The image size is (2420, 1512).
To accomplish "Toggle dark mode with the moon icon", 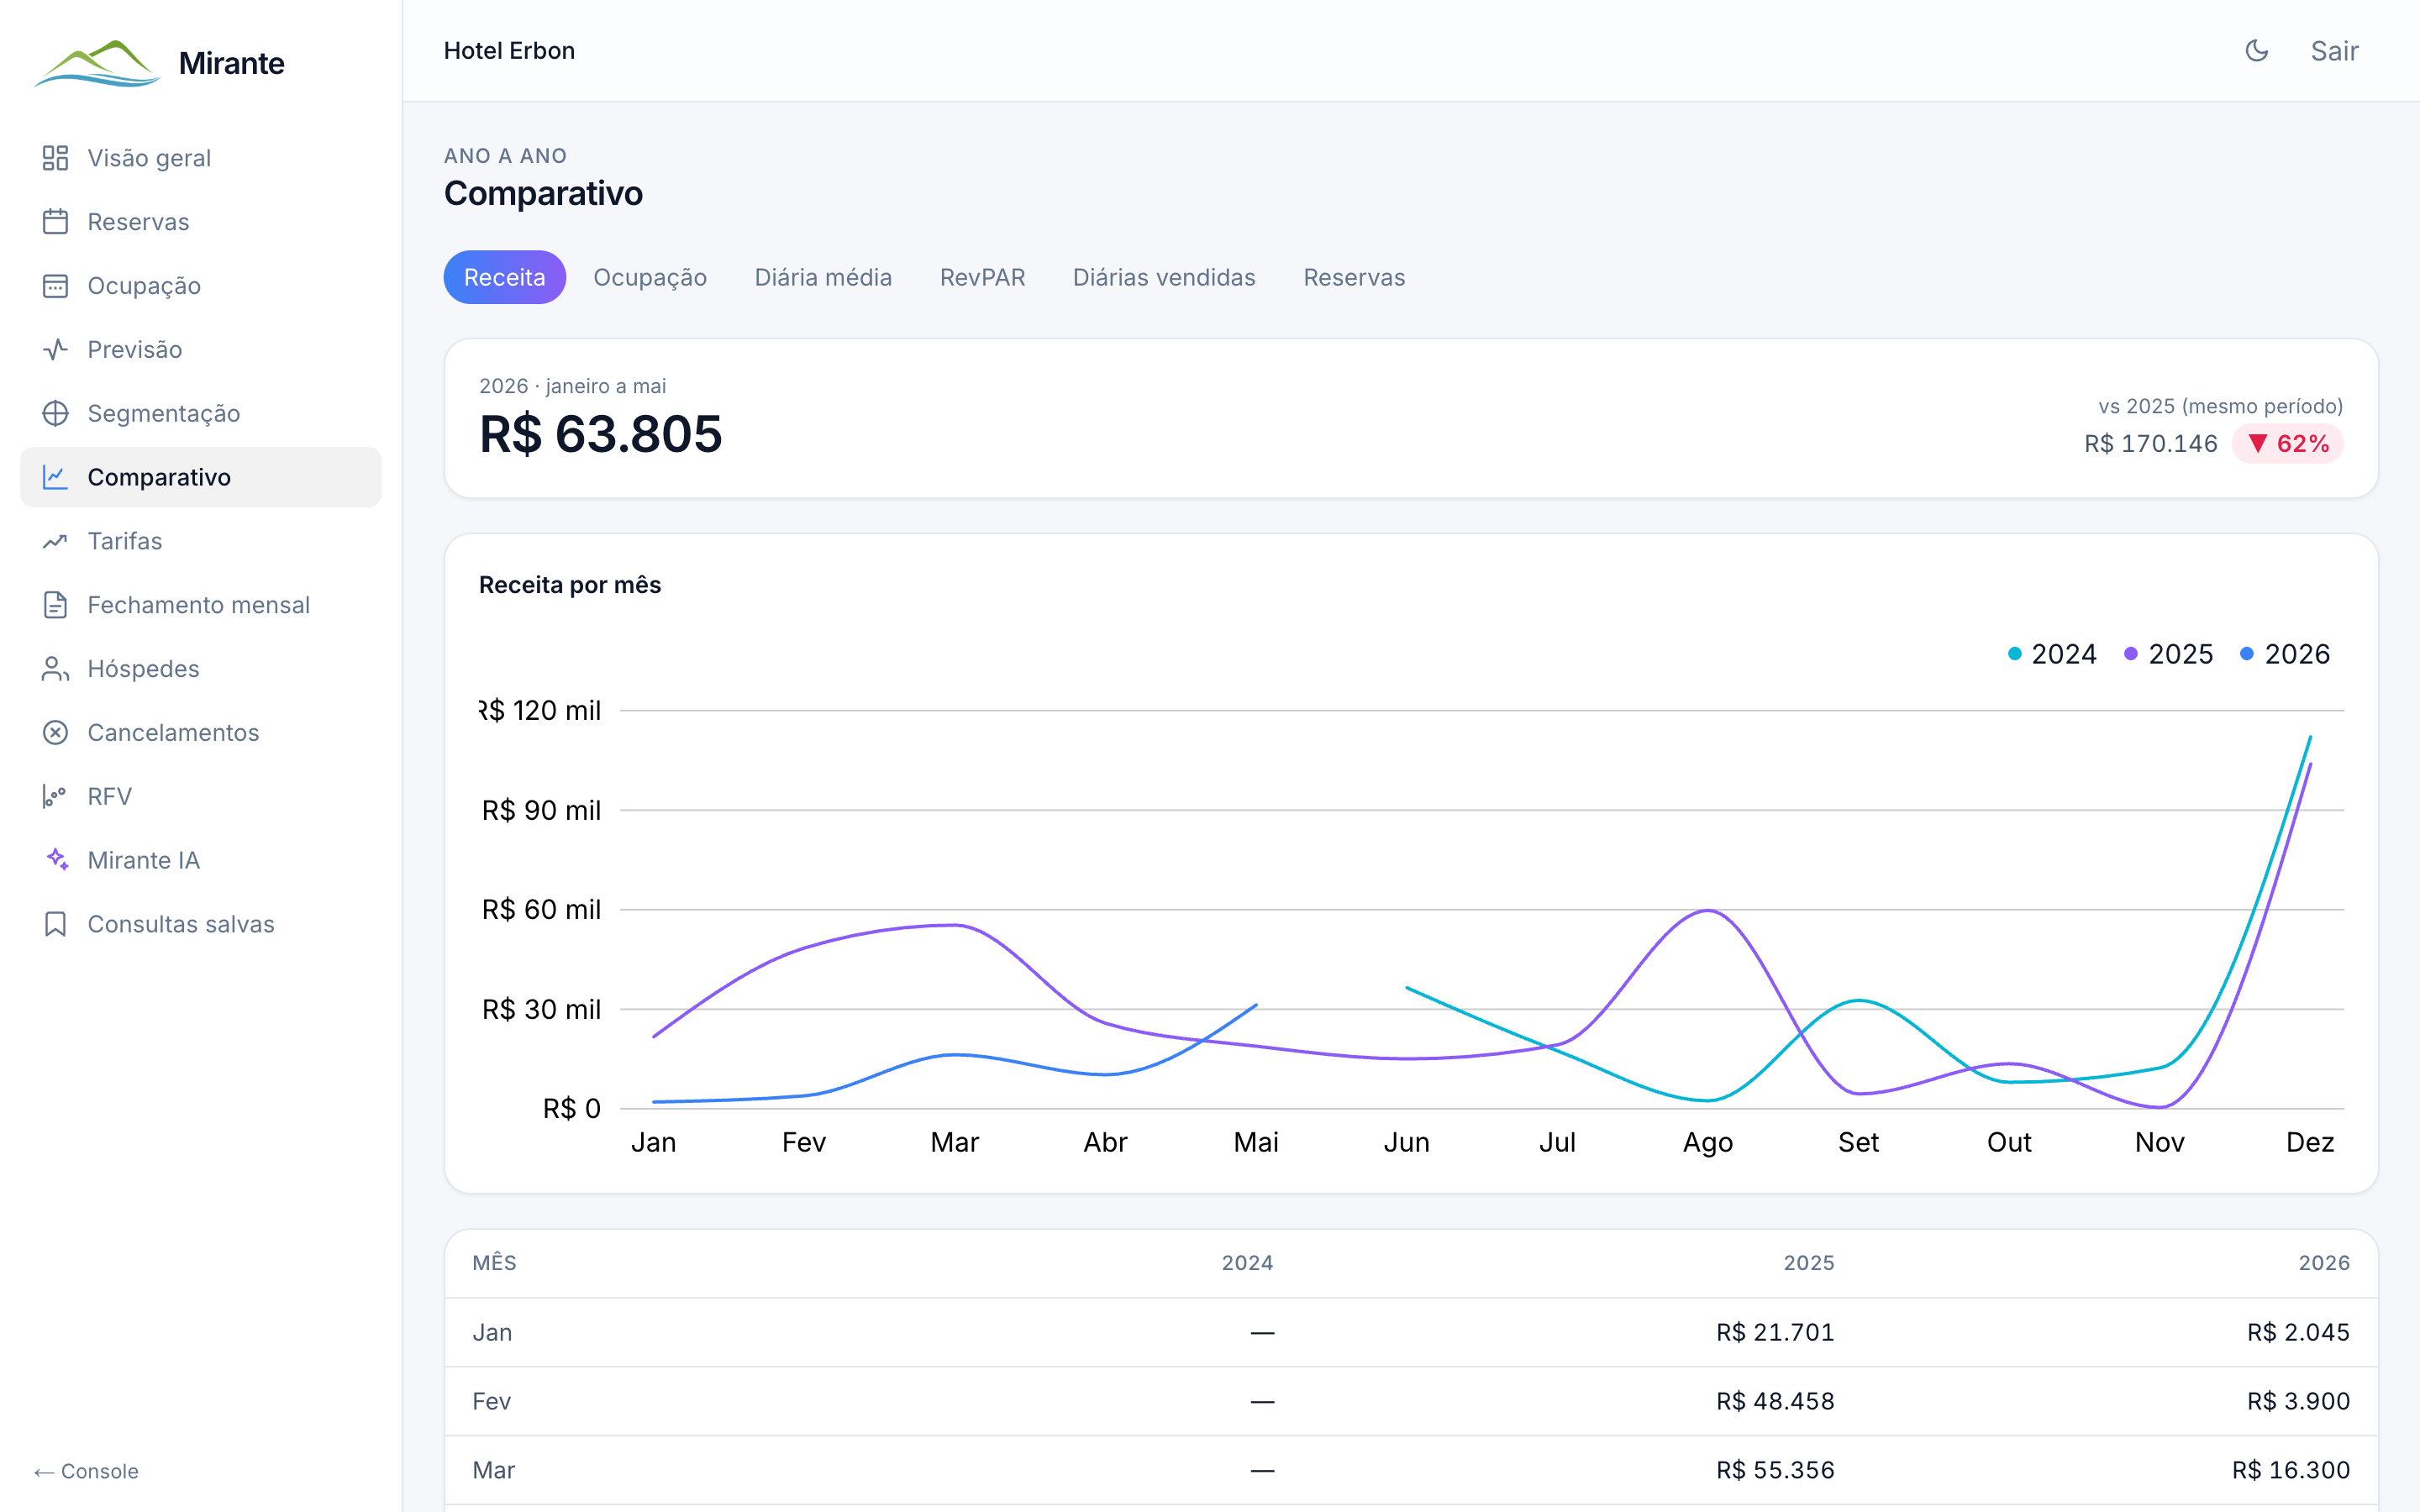I will 2257,51.
